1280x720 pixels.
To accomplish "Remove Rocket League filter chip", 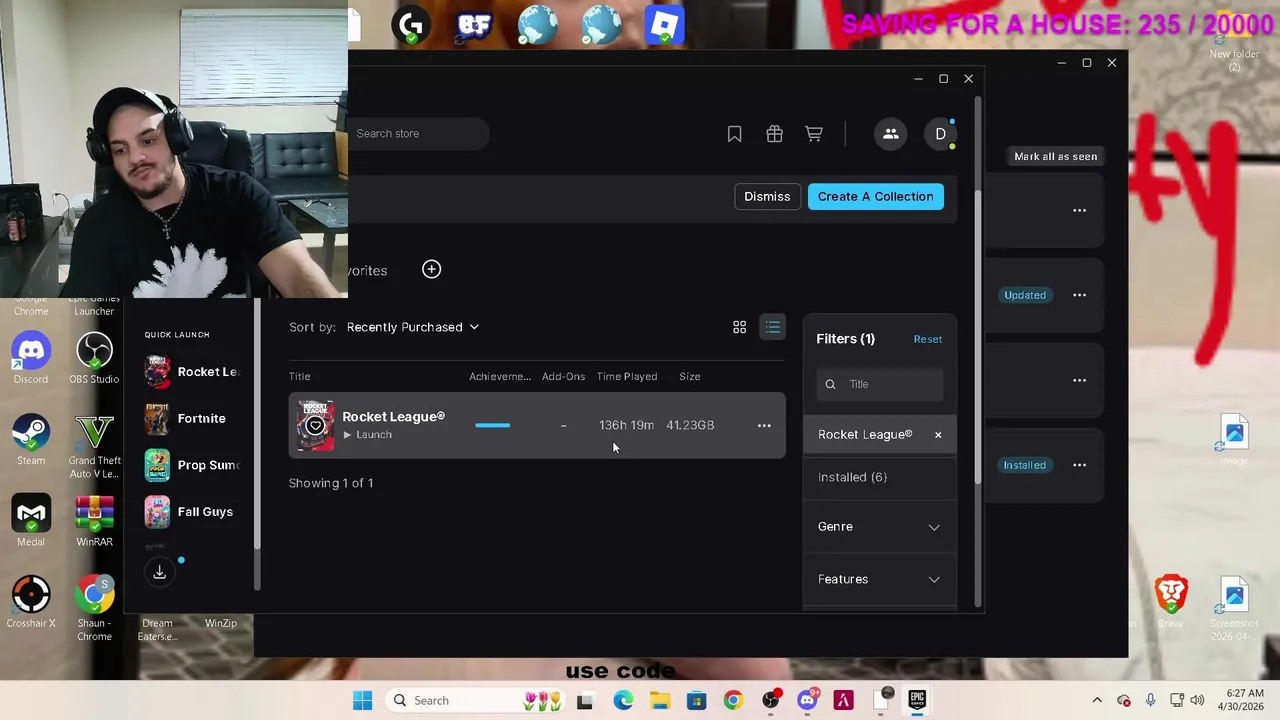I will (938, 435).
